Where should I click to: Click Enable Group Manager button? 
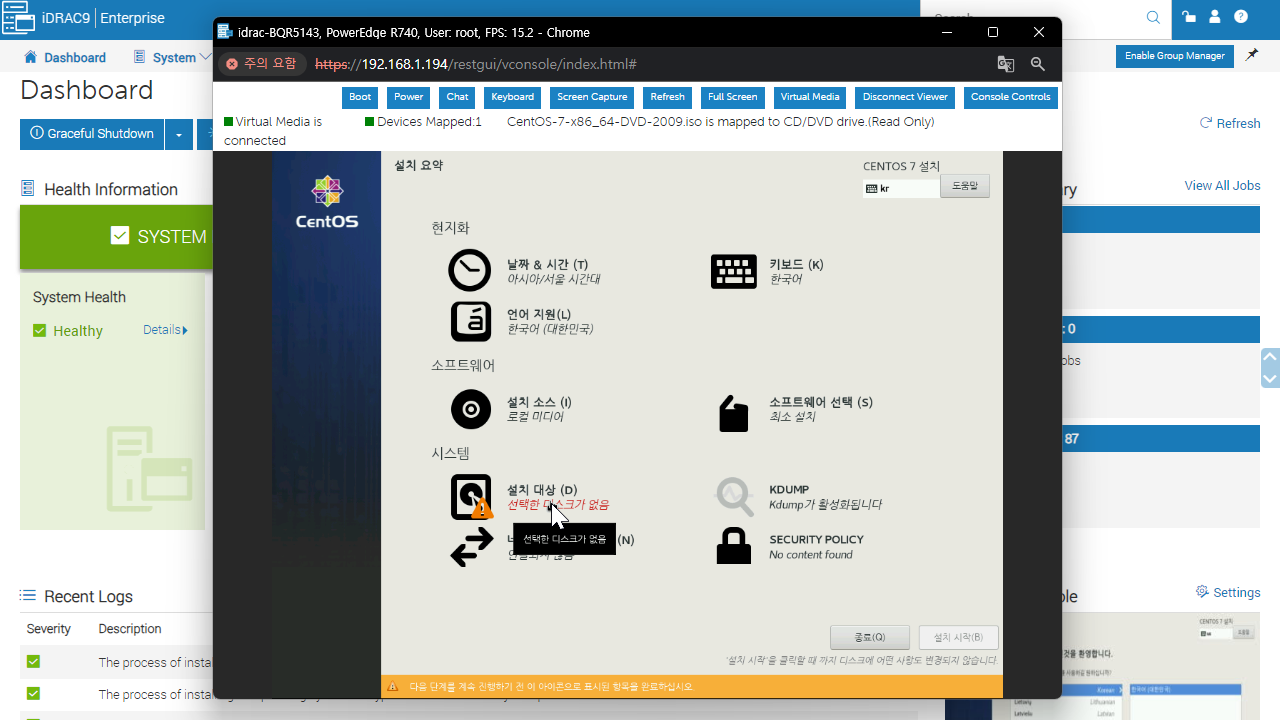pos(1175,56)
